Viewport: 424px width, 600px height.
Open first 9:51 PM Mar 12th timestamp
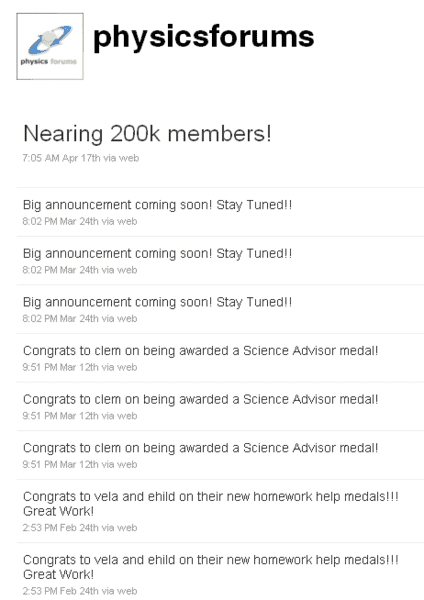[x=60, y=367]
